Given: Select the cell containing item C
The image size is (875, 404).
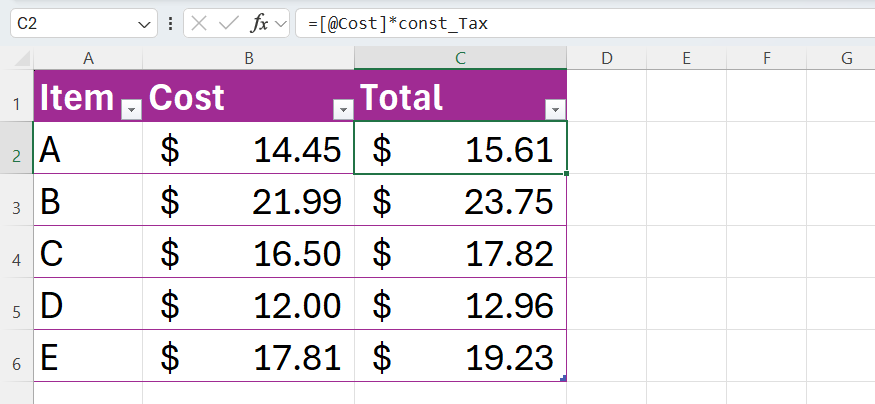Looking at the screenshot, I should tap(88, 252).
